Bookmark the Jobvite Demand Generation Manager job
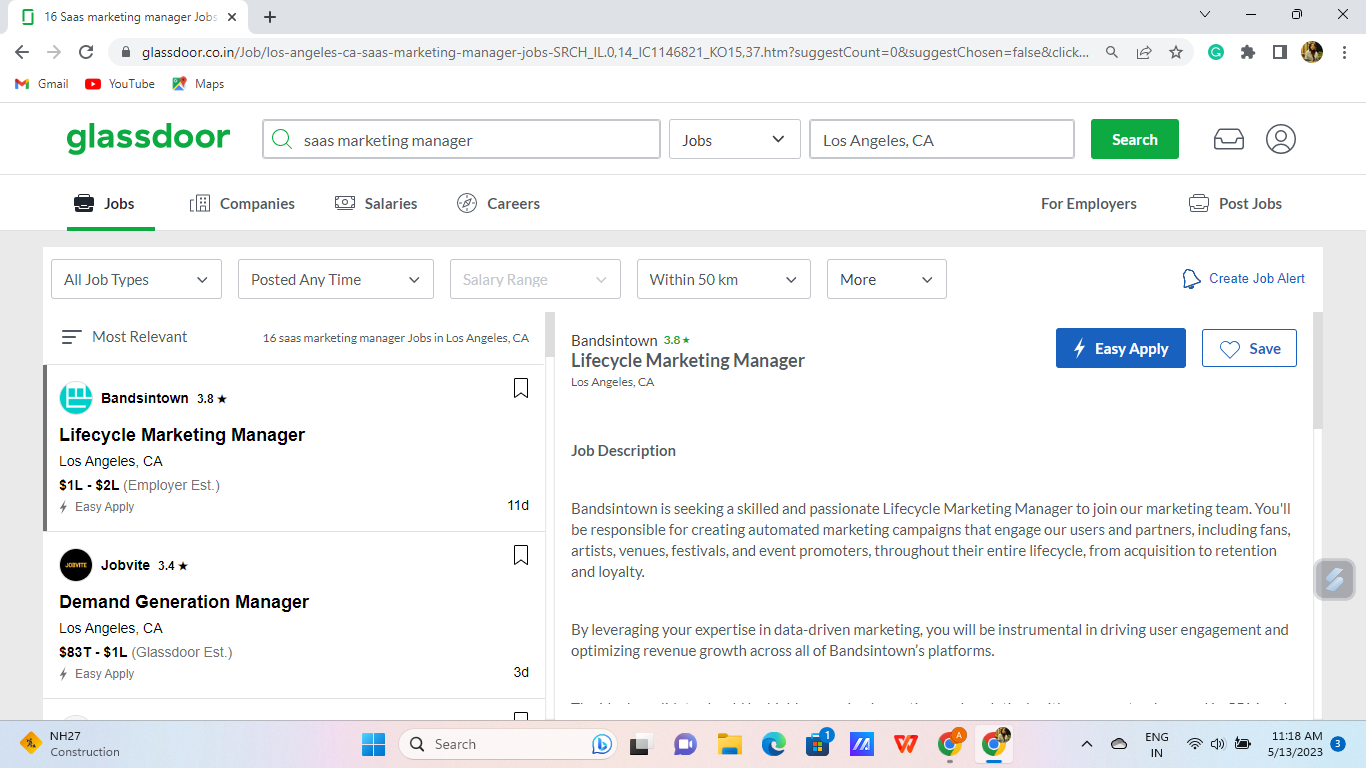 coord(521,555)
